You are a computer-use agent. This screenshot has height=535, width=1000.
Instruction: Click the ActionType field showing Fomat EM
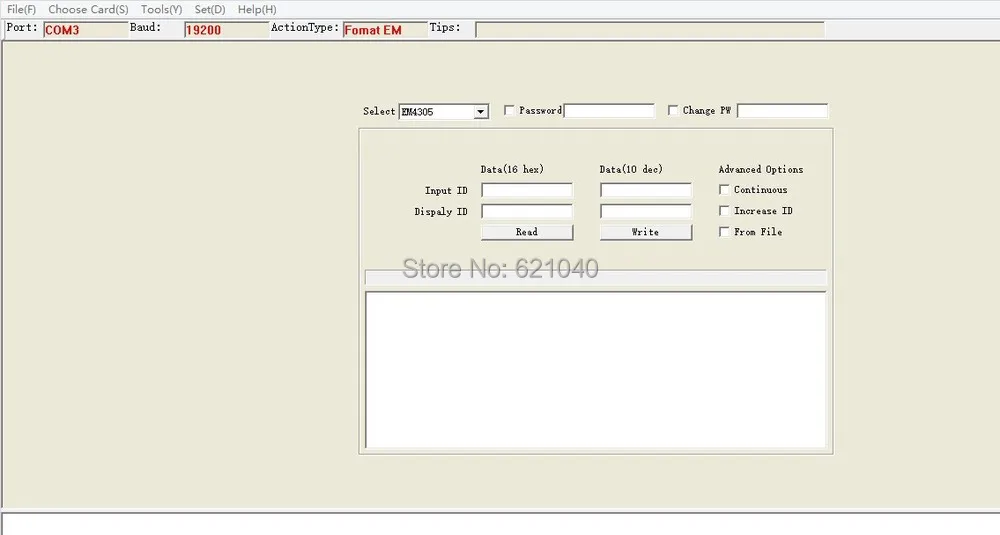point(385,29)
